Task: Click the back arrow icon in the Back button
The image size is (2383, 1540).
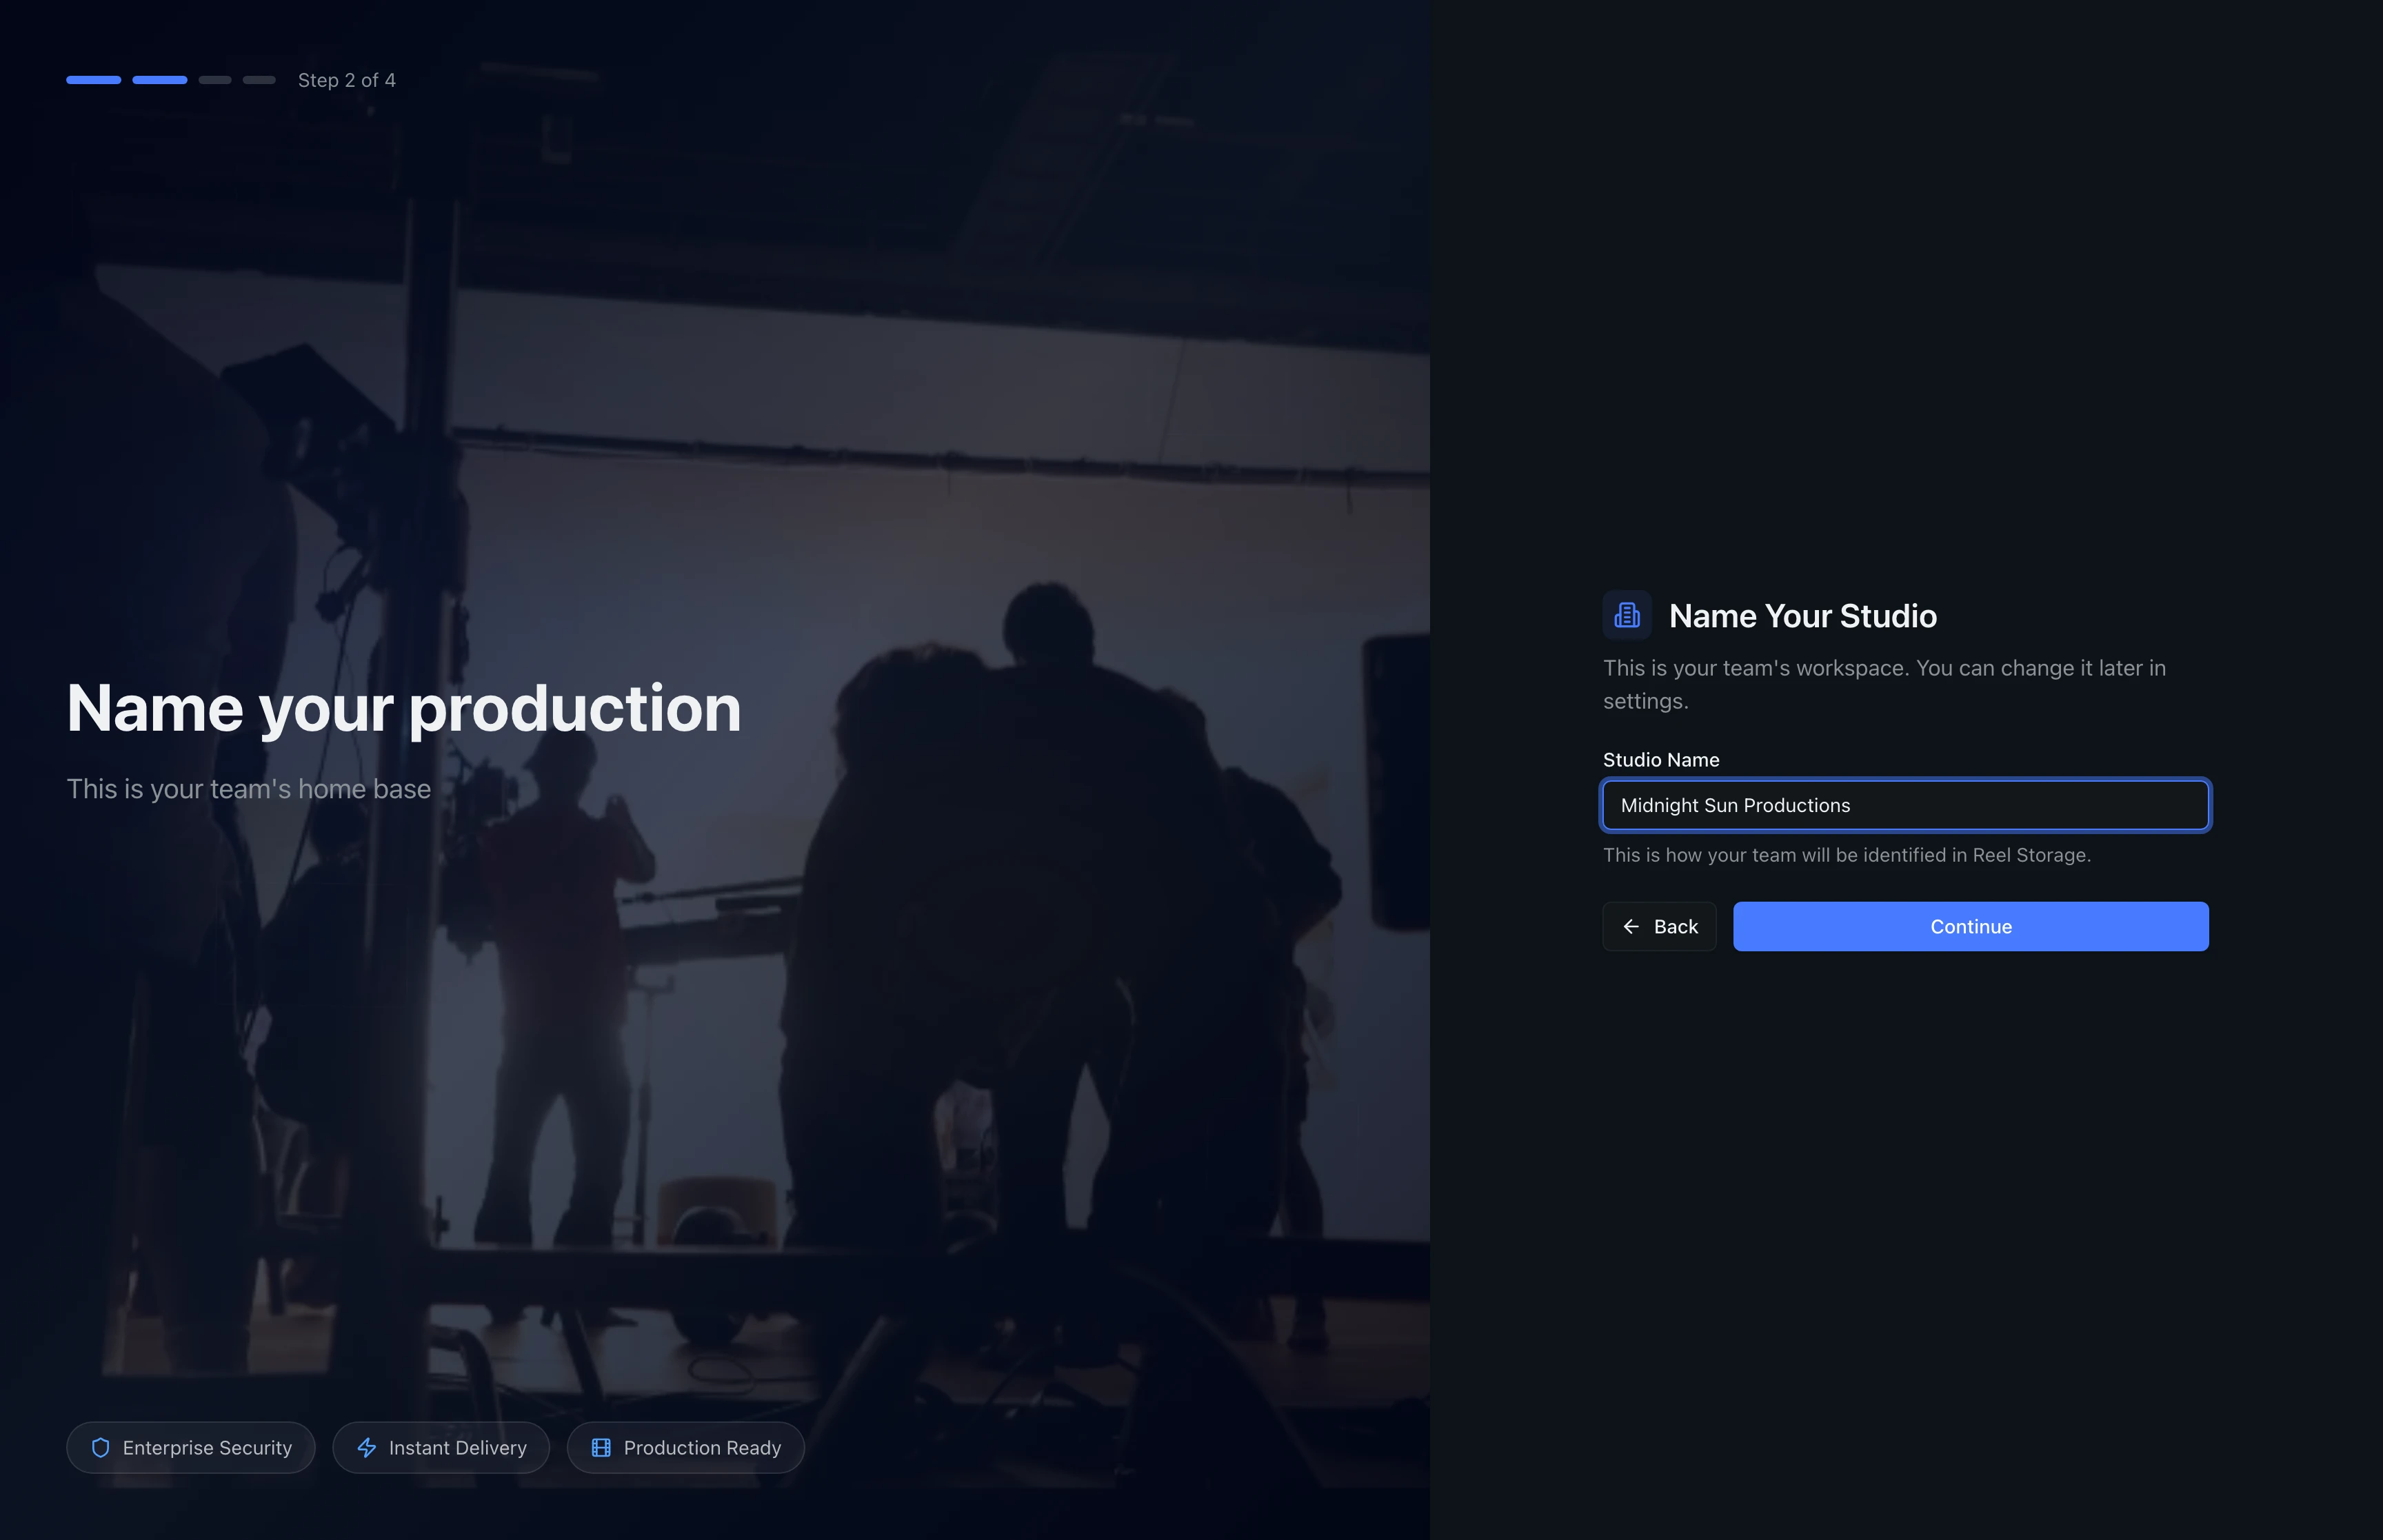Action: pos(1631,926)
